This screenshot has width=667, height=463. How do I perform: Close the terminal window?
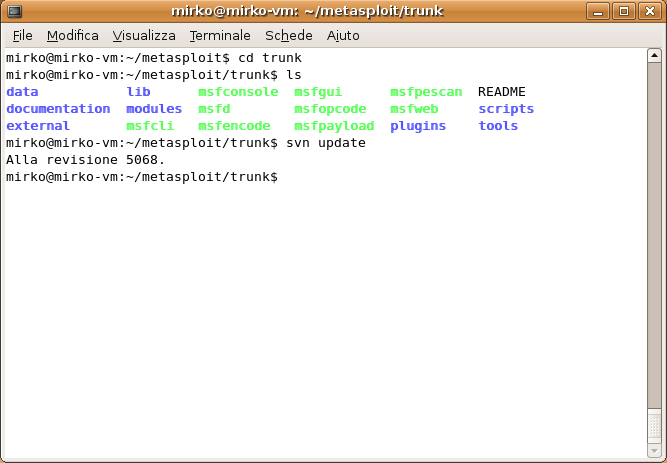pos(650,11)
